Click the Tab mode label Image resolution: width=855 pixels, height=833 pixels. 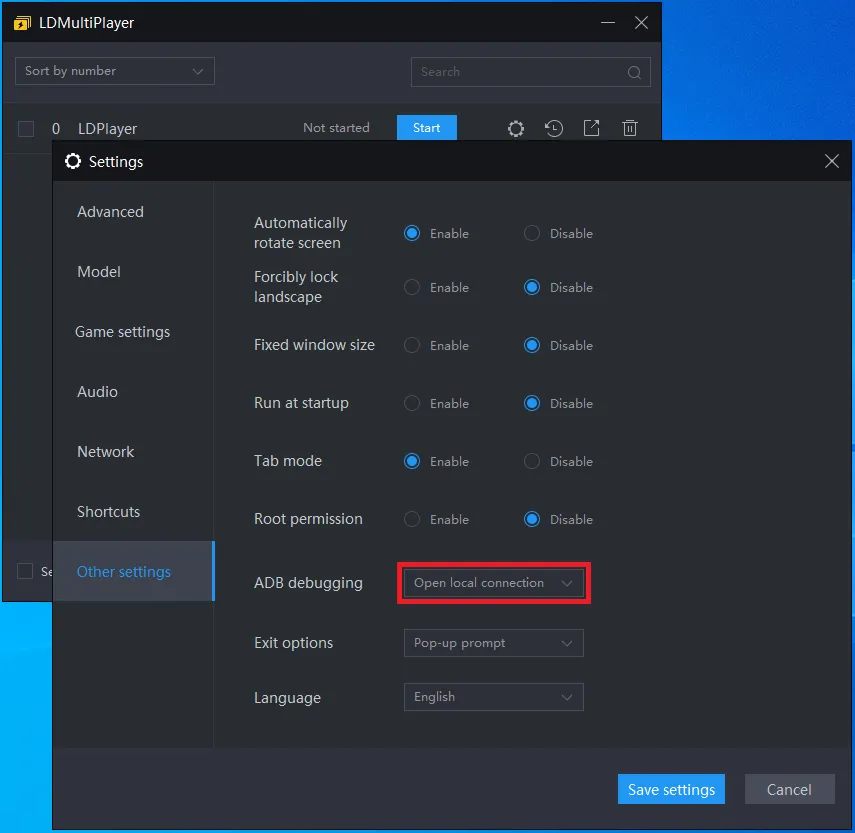(288, 461)
